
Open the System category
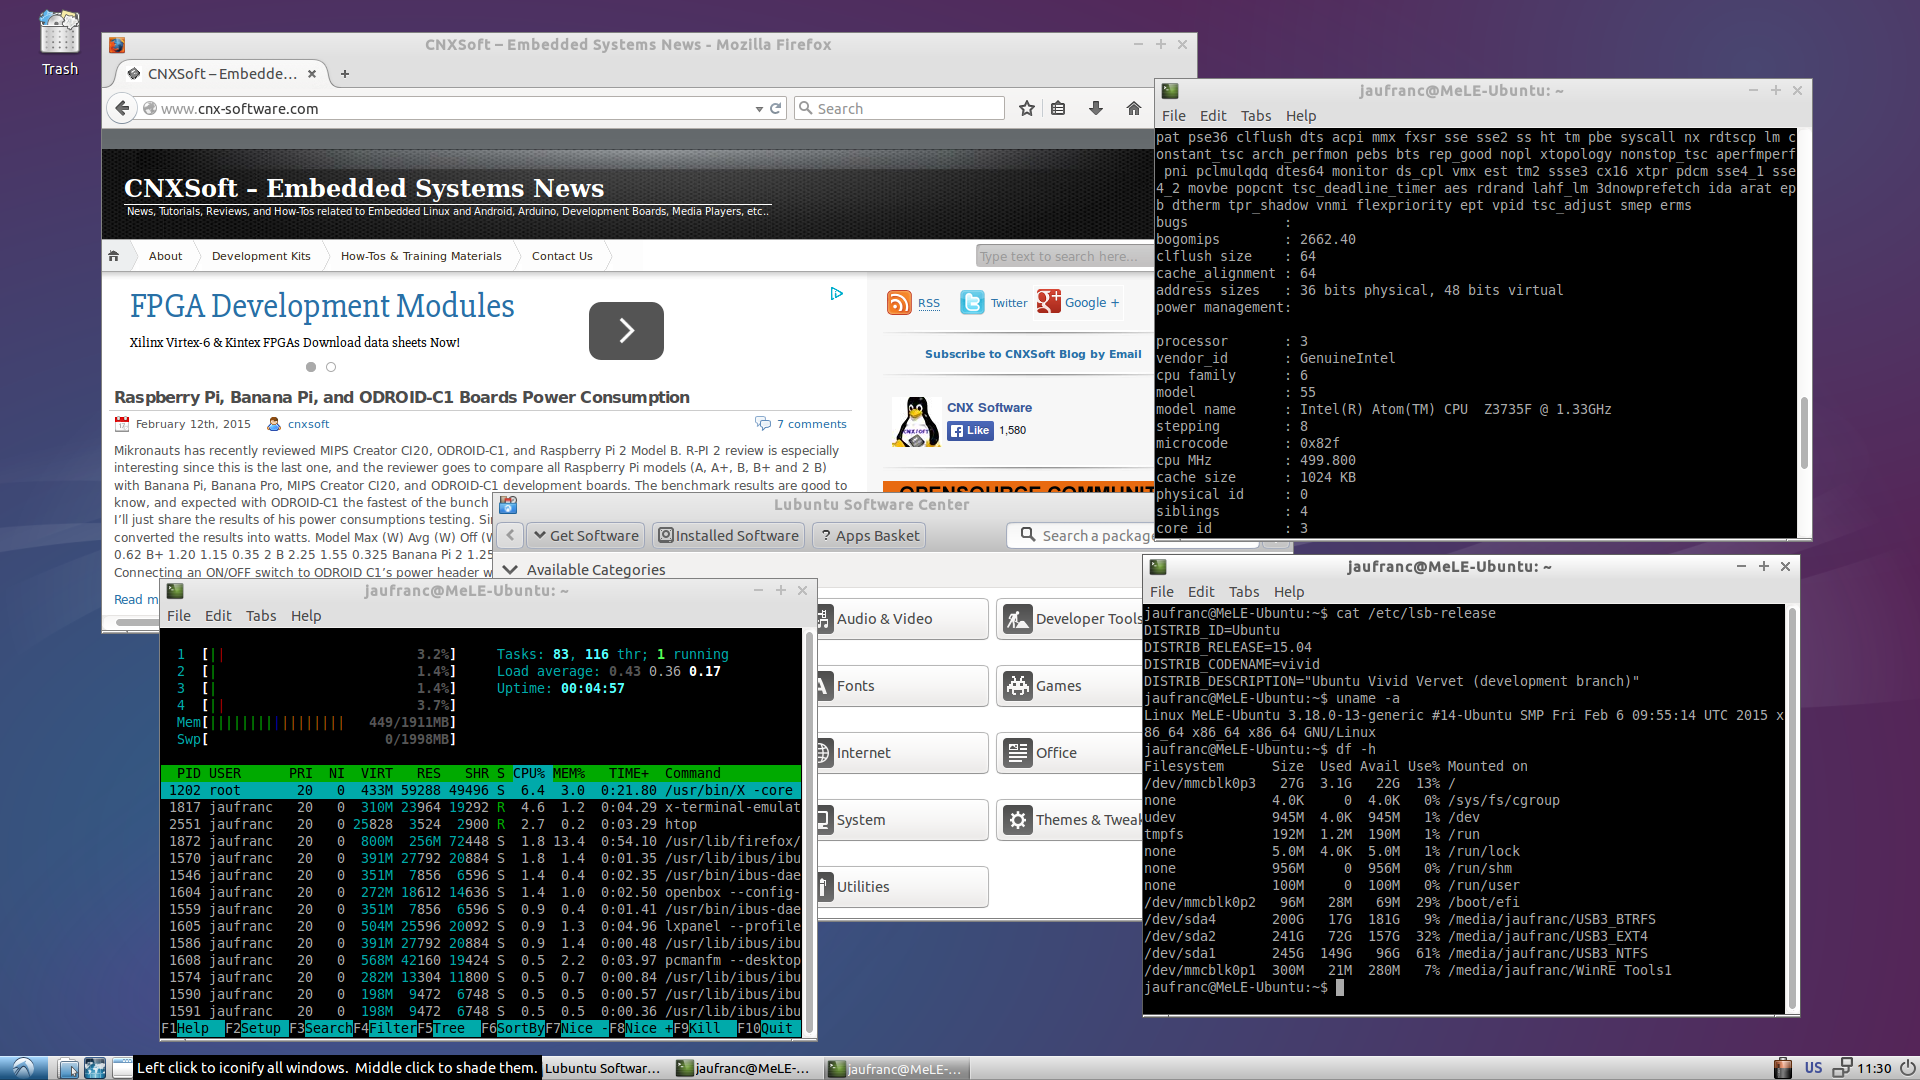tap(903, 820)
